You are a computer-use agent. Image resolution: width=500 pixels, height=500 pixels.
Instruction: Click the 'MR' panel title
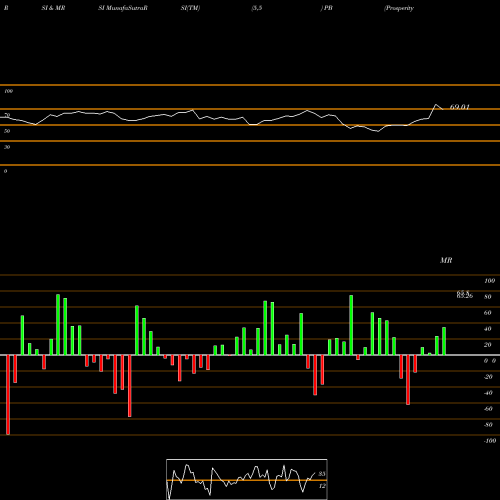click(446, 260)
